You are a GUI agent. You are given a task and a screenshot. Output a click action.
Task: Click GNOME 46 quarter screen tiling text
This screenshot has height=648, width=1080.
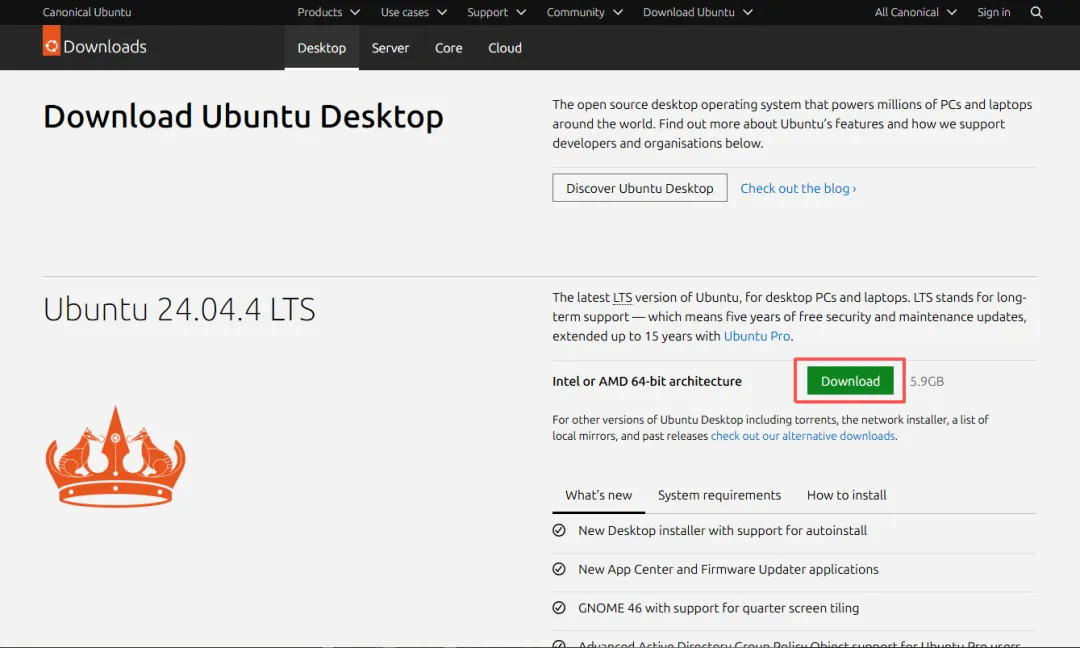[x=718, y=607]
